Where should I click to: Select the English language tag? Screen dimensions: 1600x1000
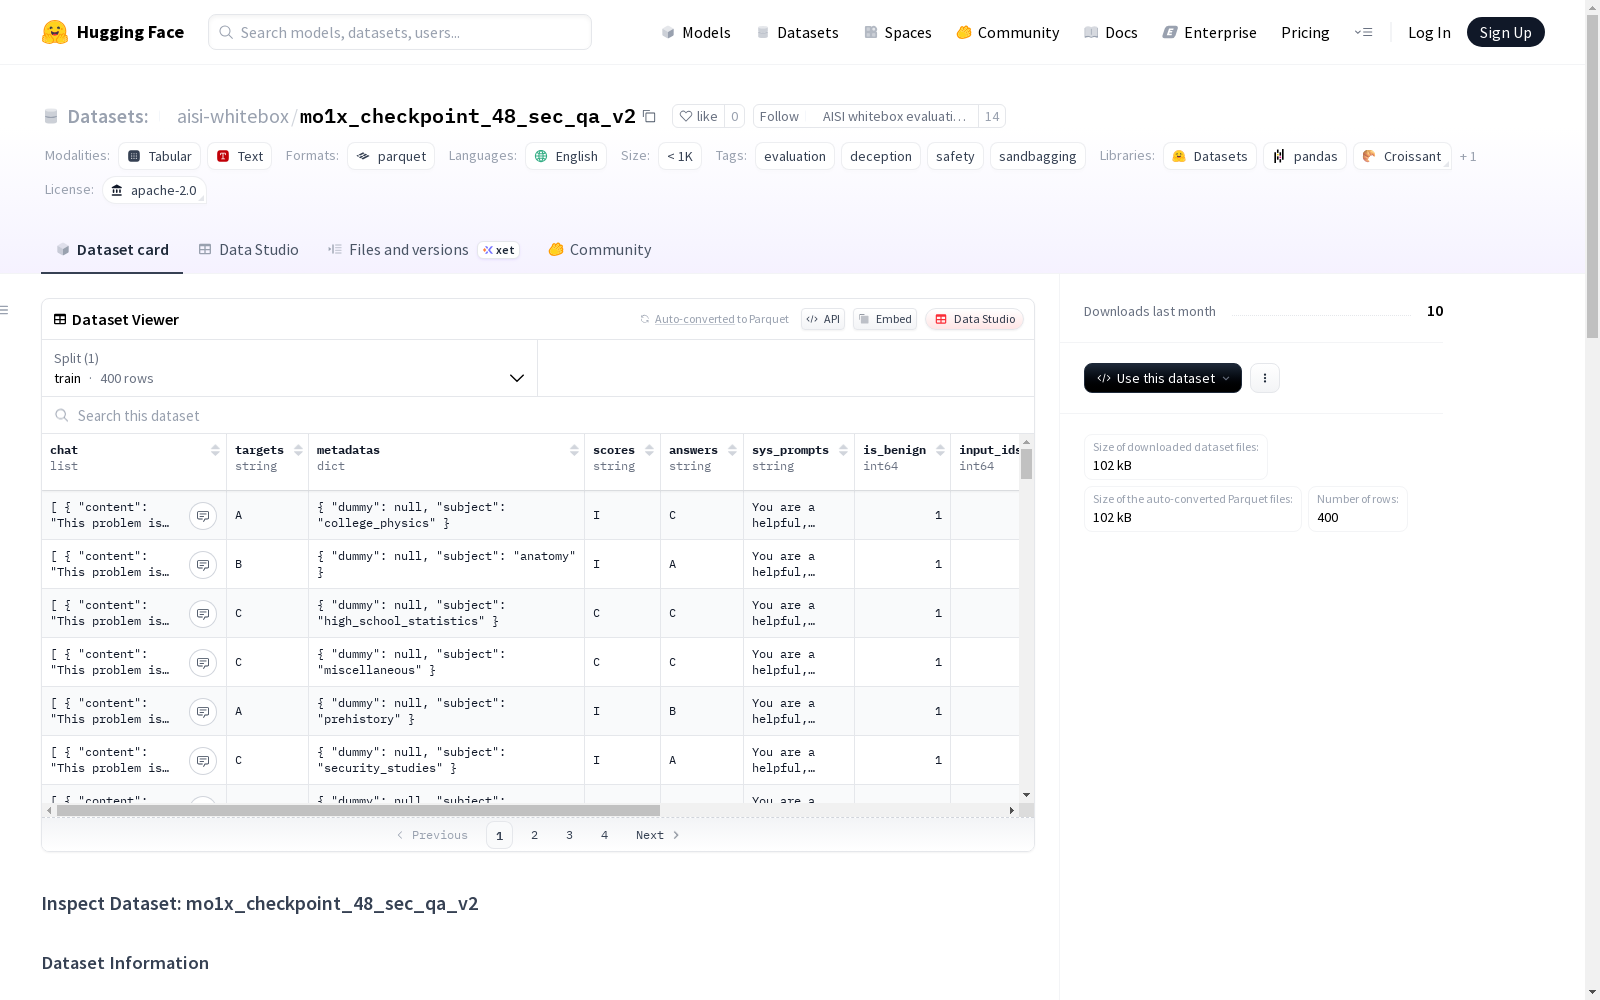point(566,156)
